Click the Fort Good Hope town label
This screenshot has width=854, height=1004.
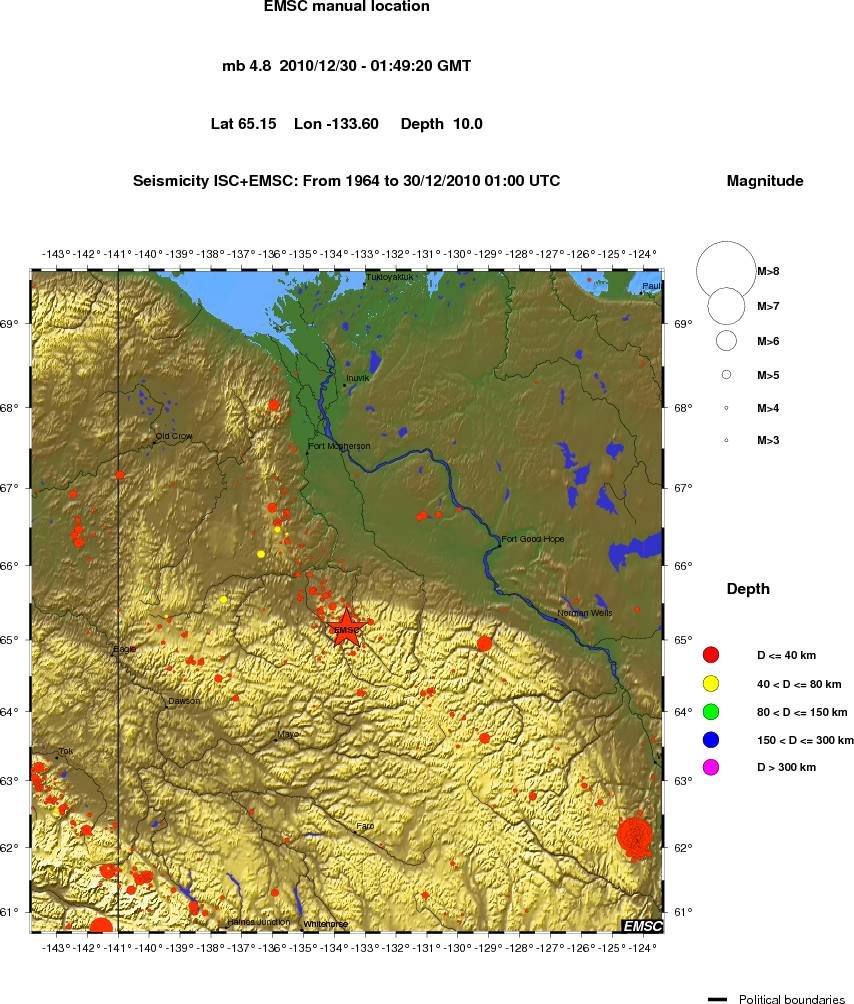[x=533, y=539]
